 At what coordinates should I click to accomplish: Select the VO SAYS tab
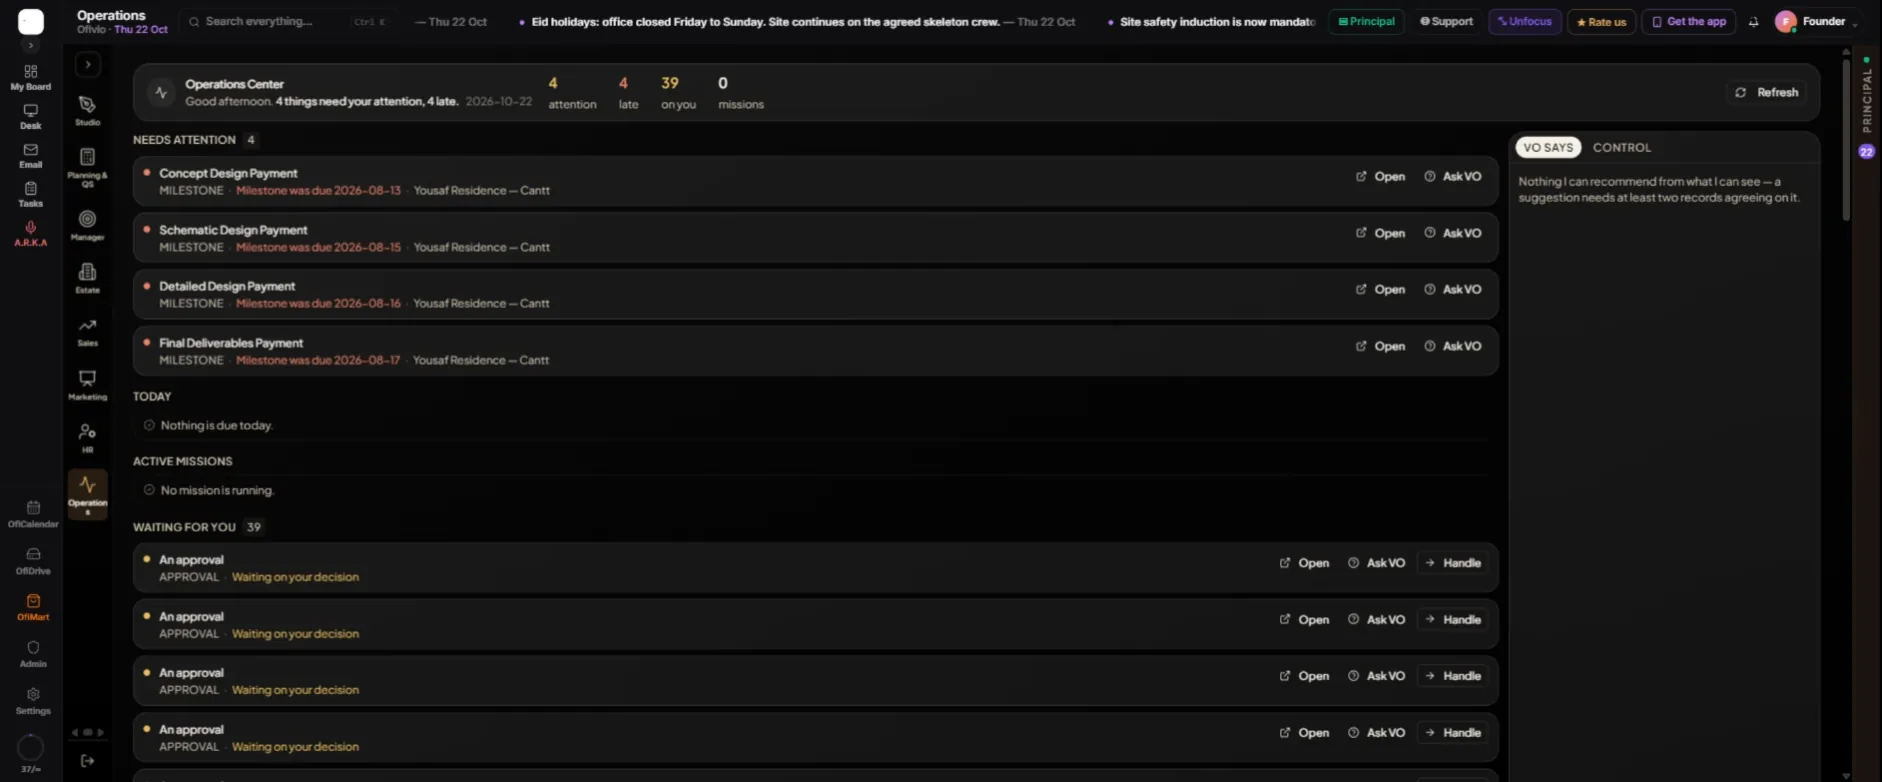(x=1548, y=147)
